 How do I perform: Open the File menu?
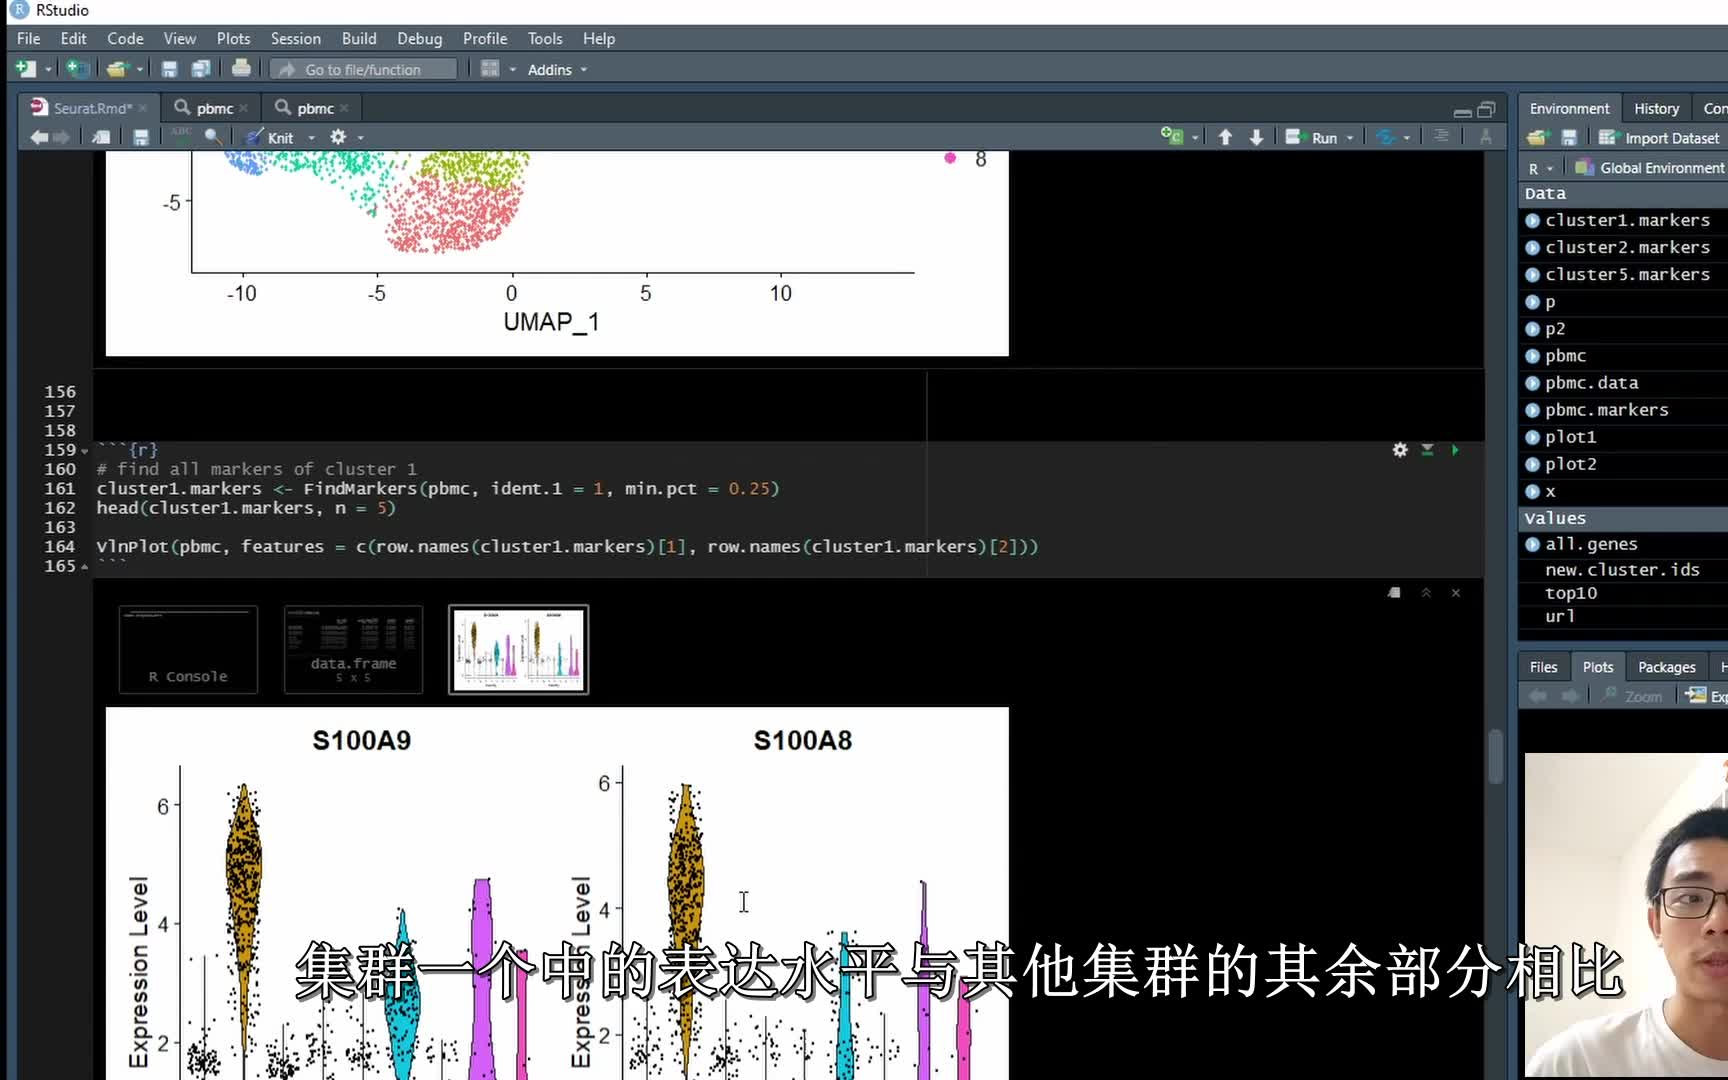[28, 38]
